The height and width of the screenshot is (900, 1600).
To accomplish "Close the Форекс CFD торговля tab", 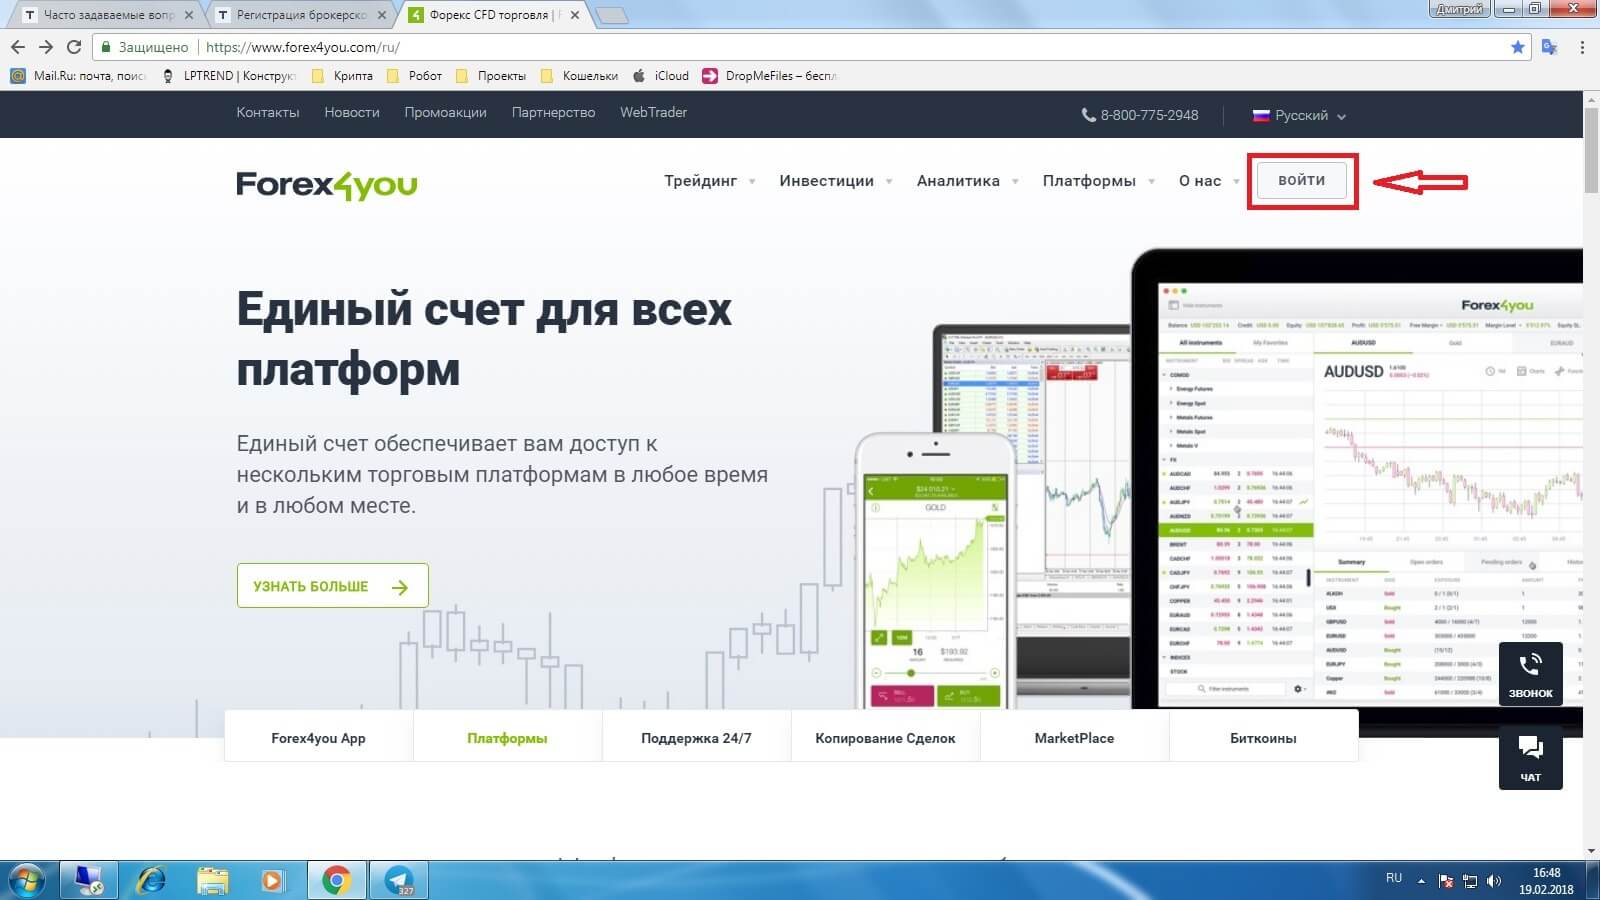I will pos(575,15).
